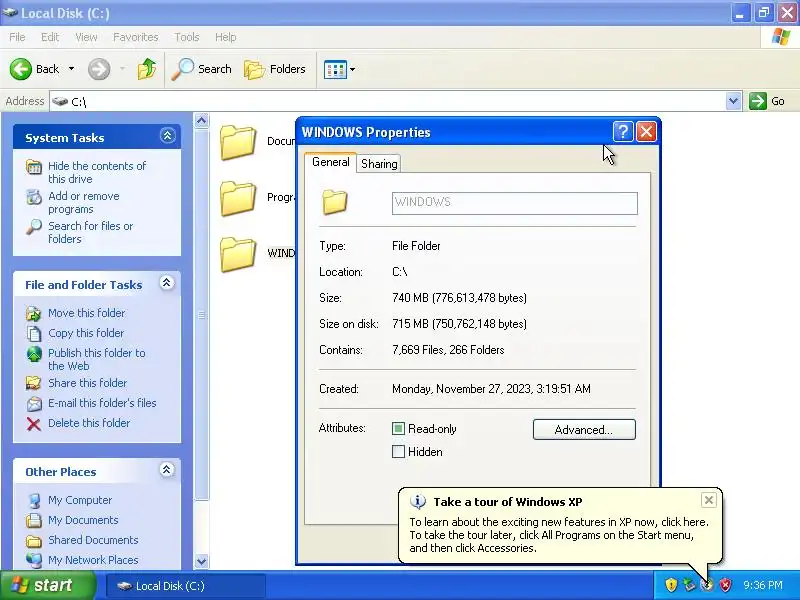The image size is (800, 600).
Task: Open the Tools menu
Action: pos(187,37)
